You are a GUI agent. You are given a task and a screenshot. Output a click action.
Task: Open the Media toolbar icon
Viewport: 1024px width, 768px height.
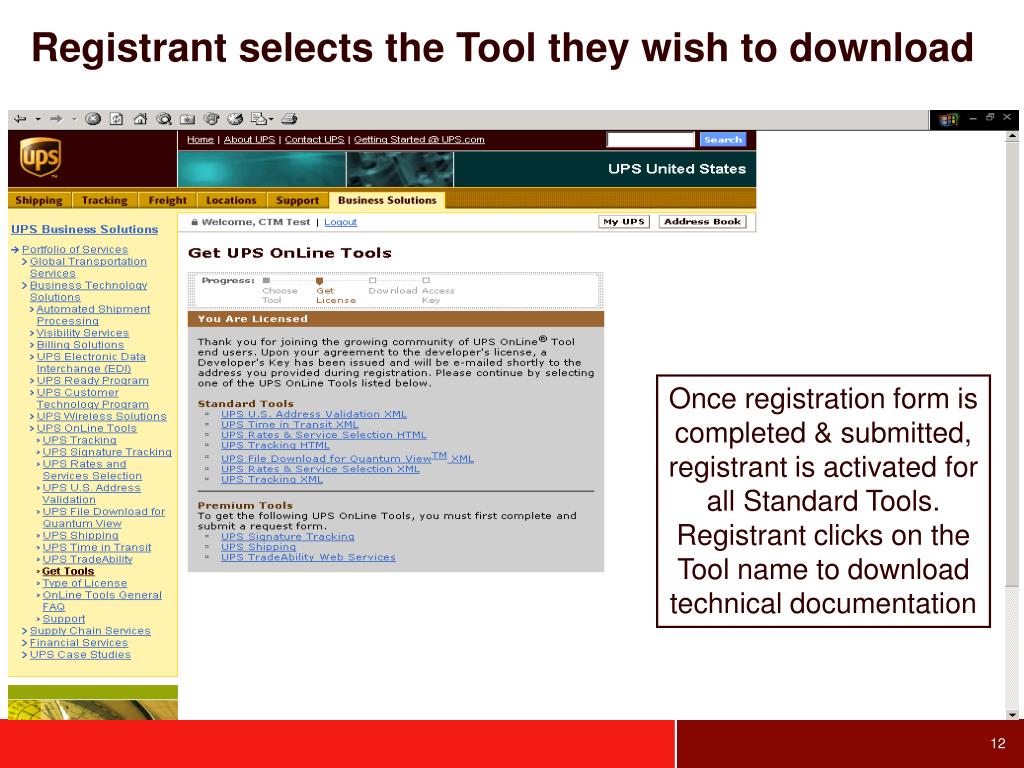point(211,119)
